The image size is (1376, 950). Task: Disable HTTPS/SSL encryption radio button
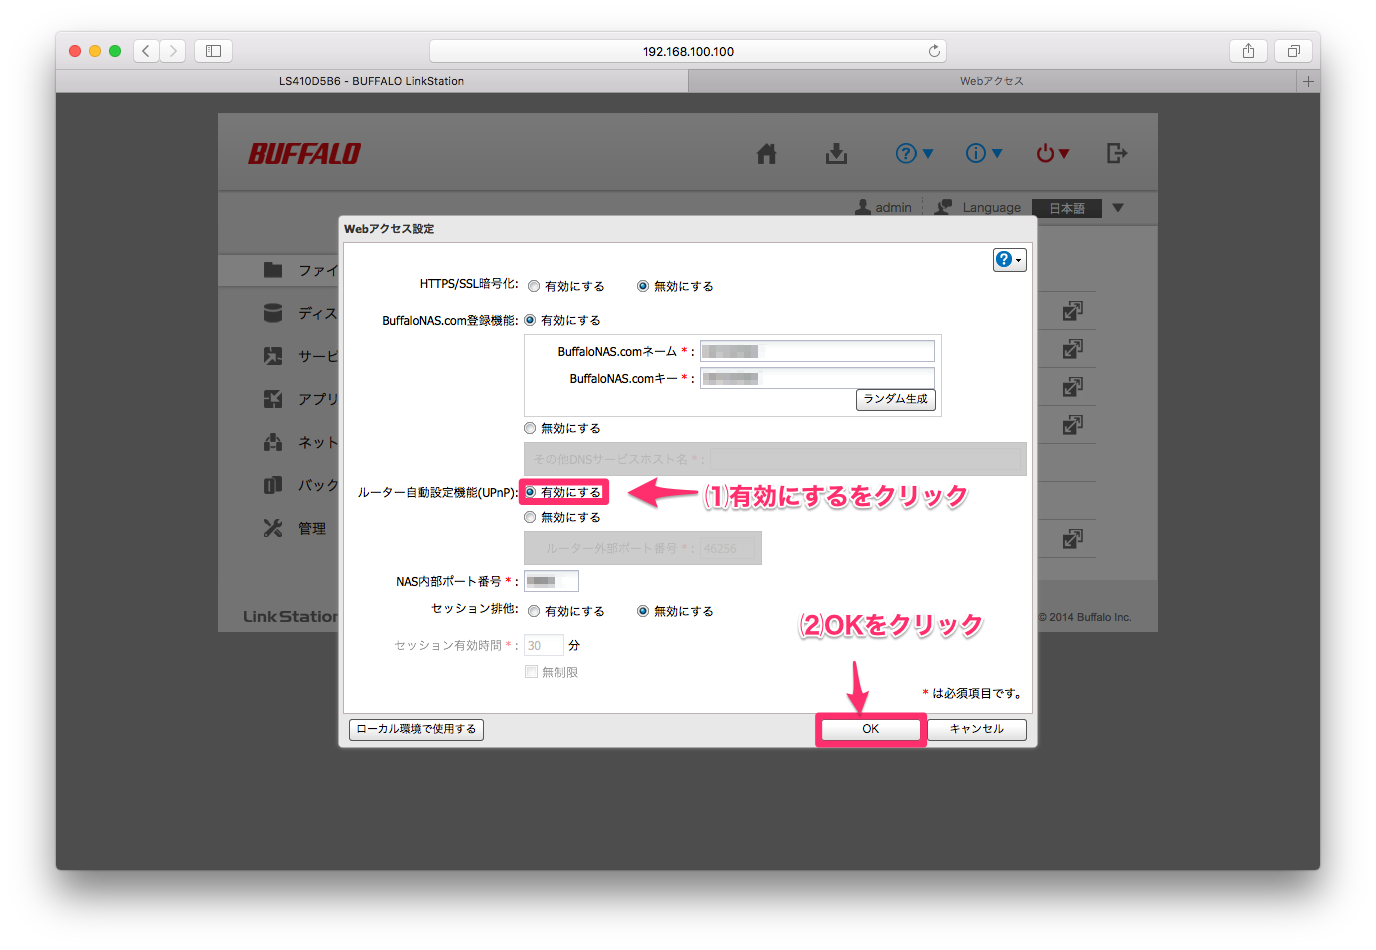pyautogui.click(x=643, y=286)
